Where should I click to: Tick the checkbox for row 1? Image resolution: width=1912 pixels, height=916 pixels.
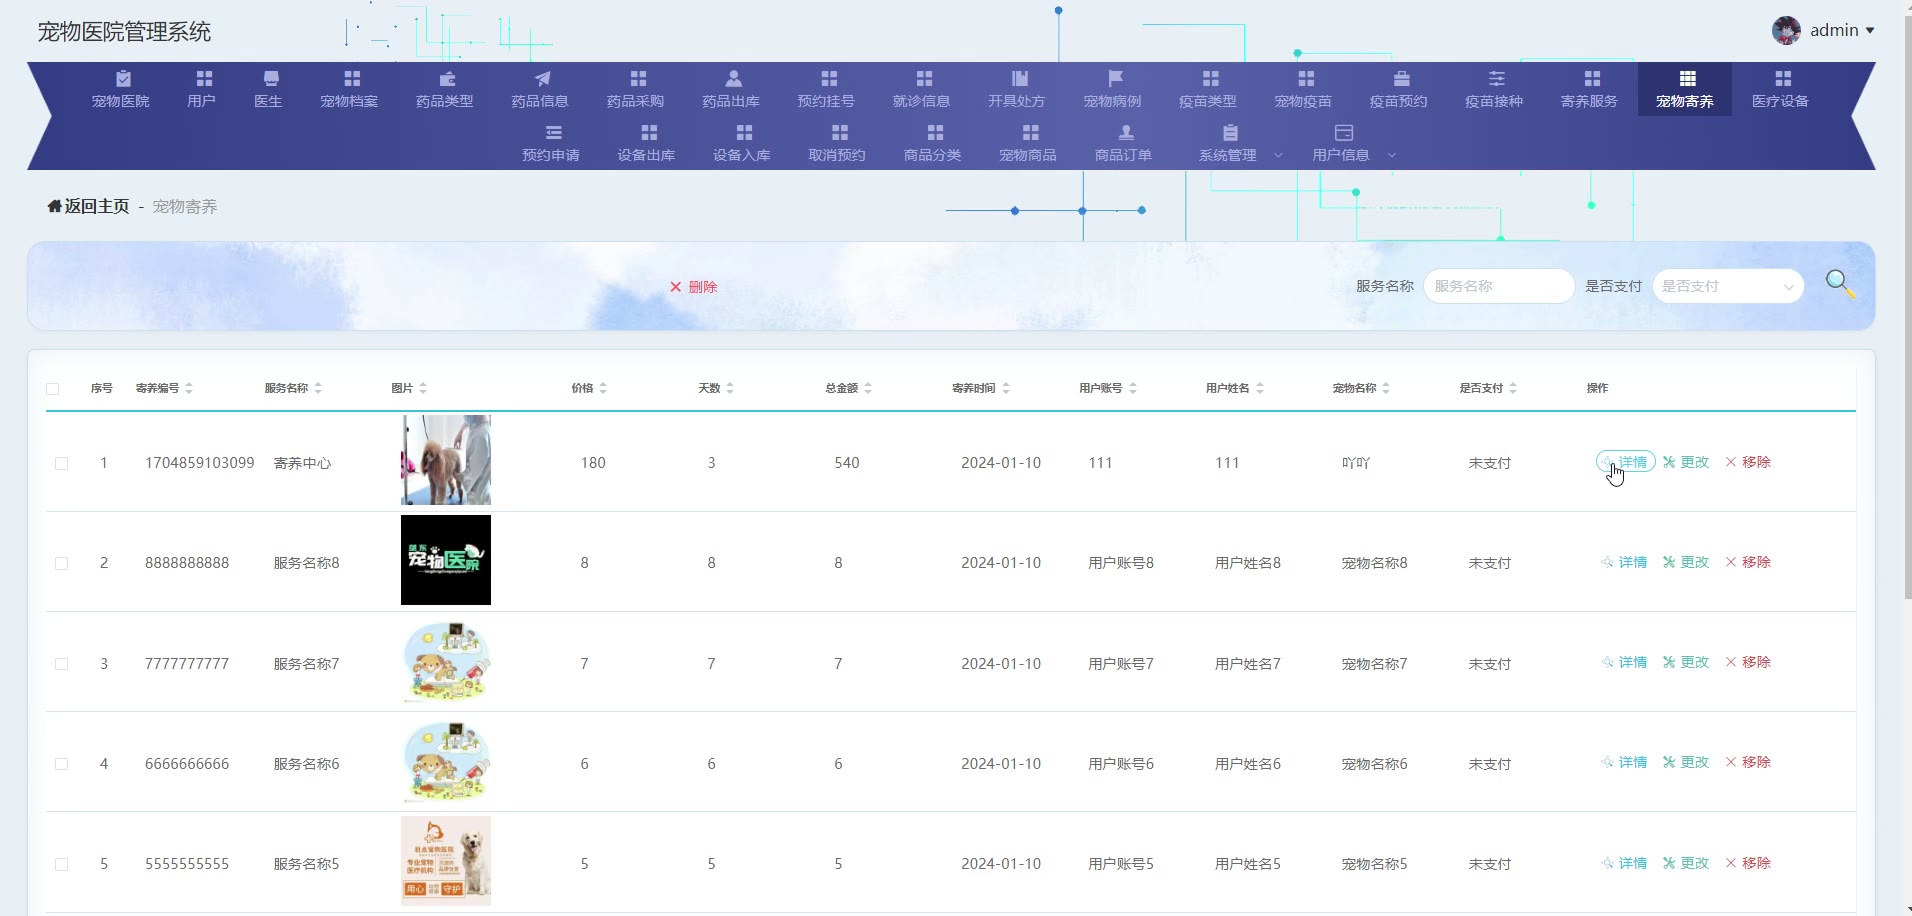pos(61,463)
